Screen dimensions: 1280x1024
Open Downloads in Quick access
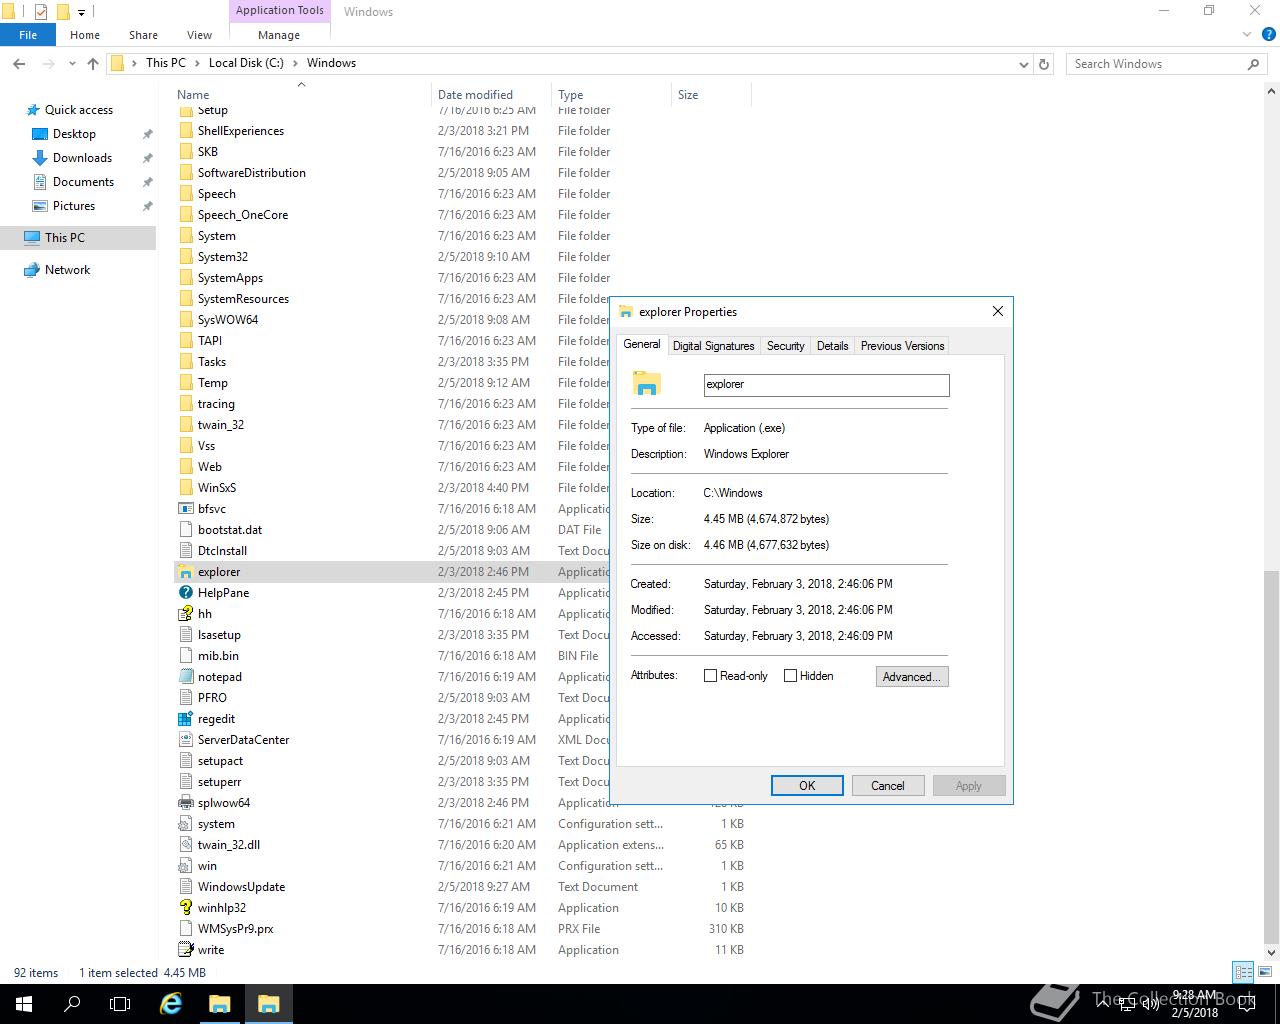point(82,158)
